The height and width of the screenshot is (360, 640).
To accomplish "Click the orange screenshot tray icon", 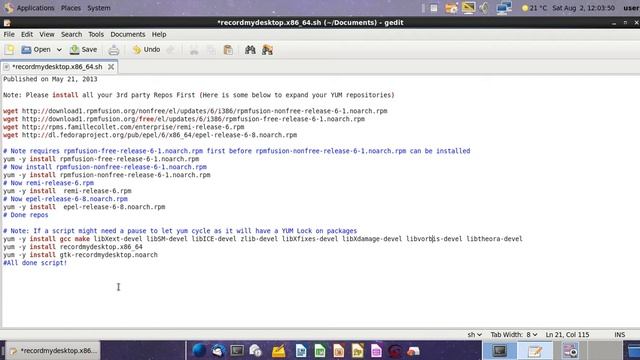I will coord(451,8).
